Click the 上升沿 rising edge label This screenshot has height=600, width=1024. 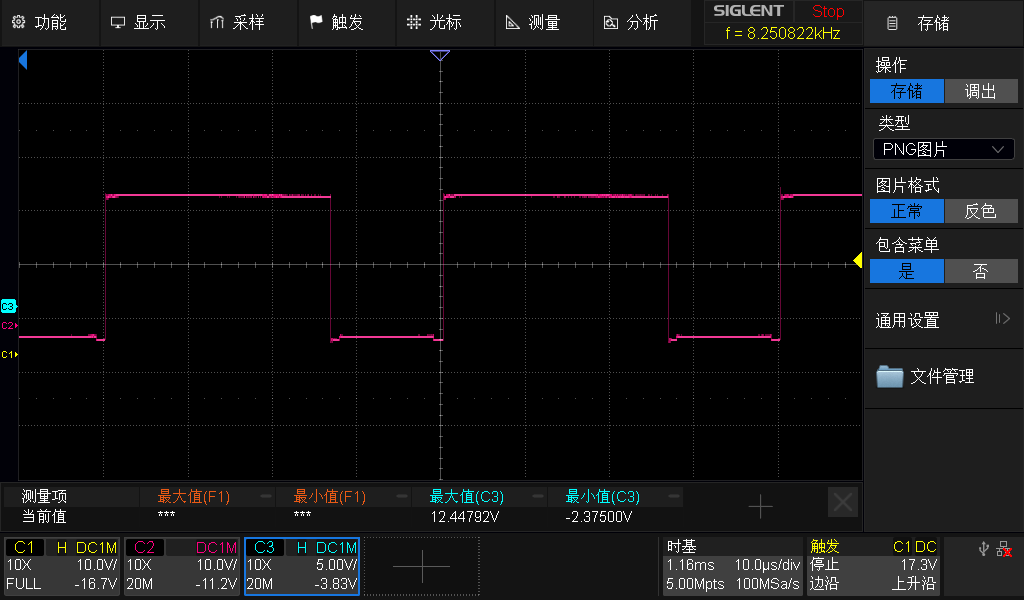coord(914,584)
